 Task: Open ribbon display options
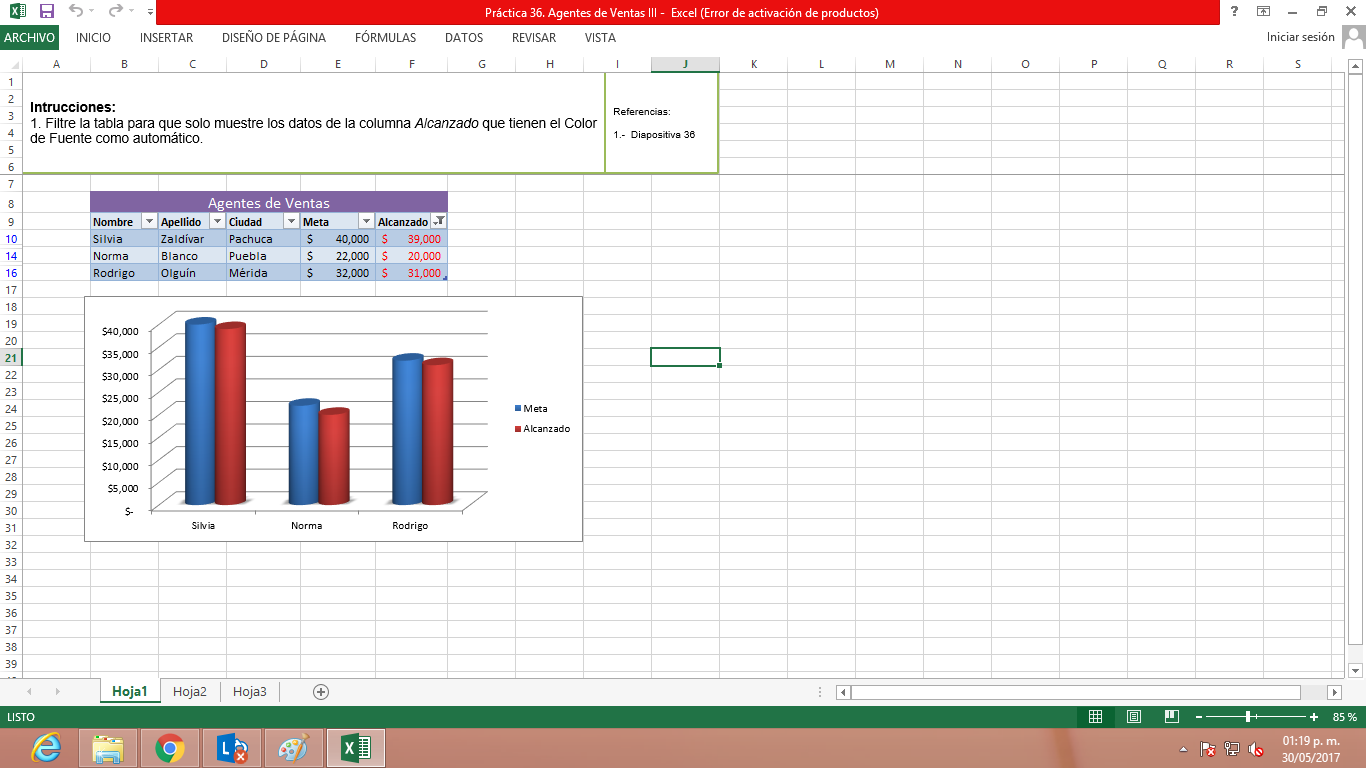coord(1264,12)
